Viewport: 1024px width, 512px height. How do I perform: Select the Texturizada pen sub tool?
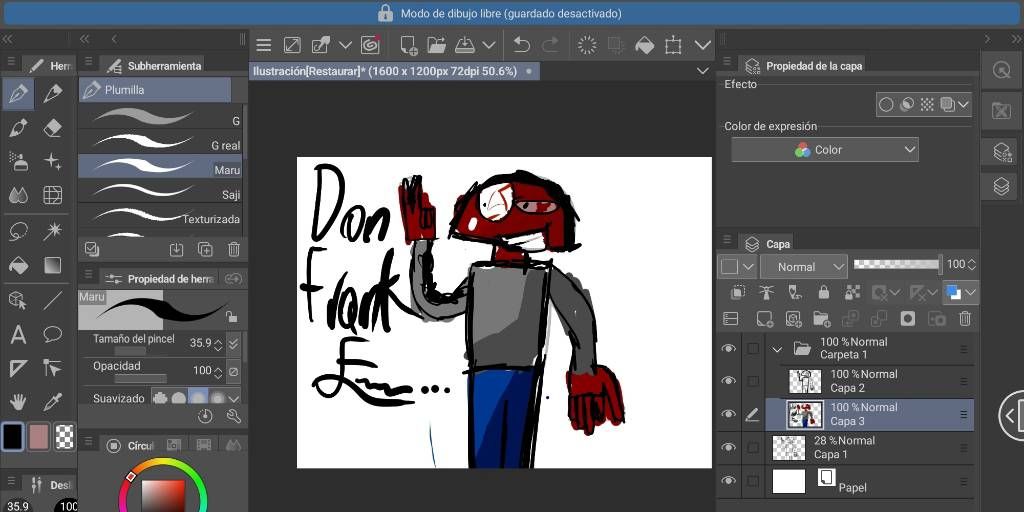pyautogui.click(x=160, y=216)
